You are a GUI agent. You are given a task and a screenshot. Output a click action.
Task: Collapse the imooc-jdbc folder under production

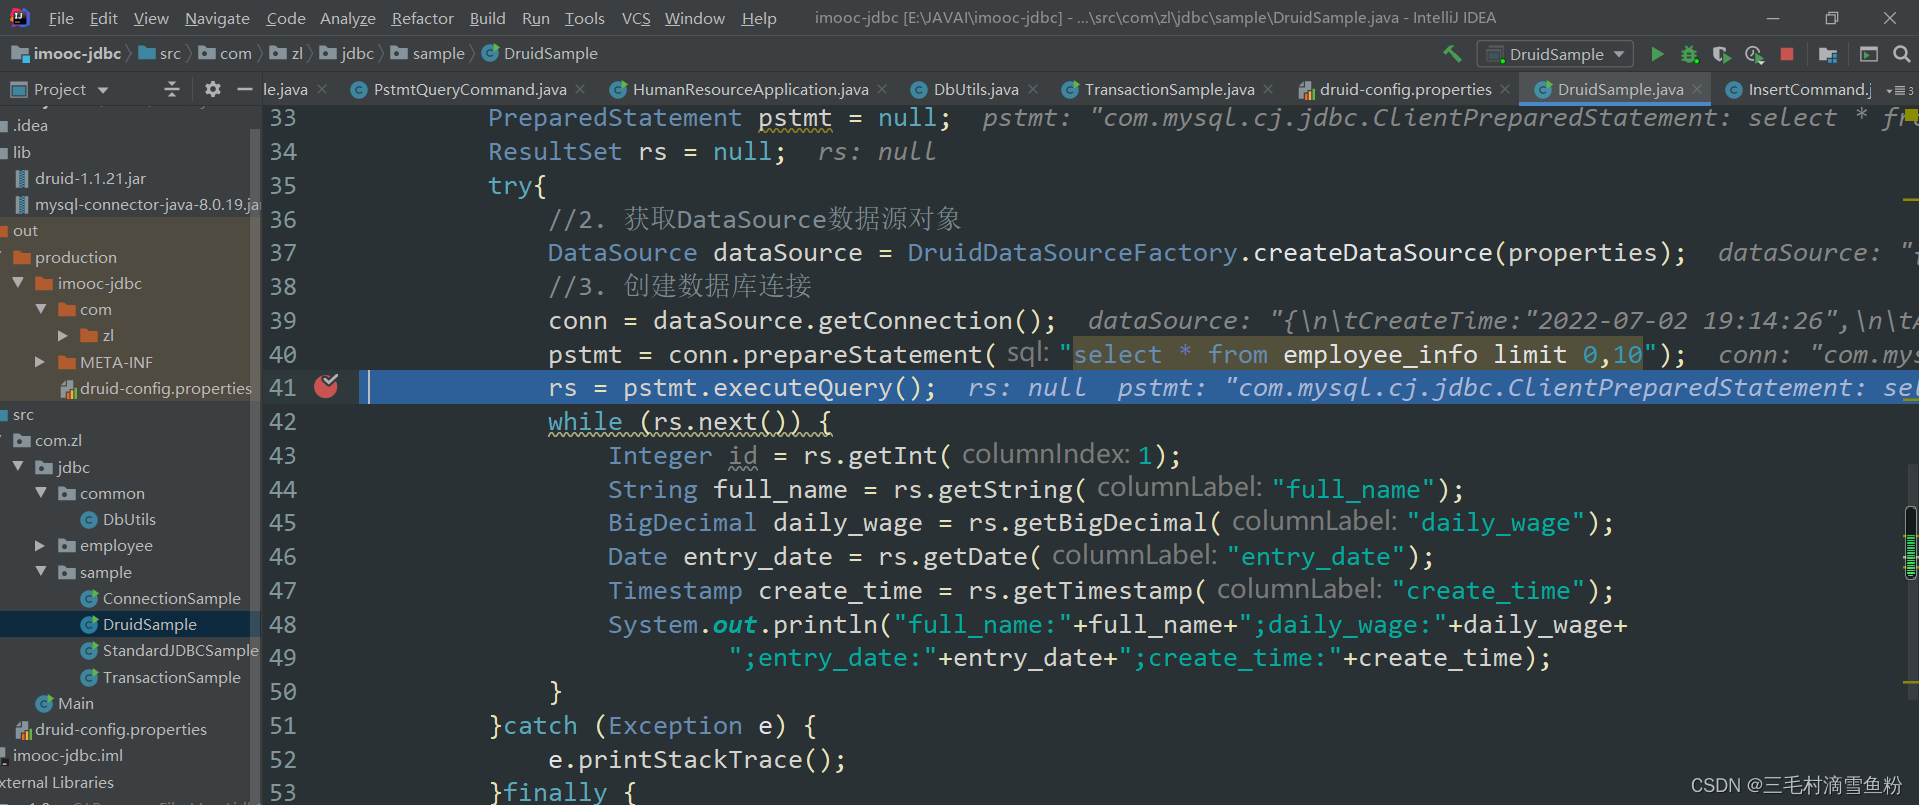18,283
